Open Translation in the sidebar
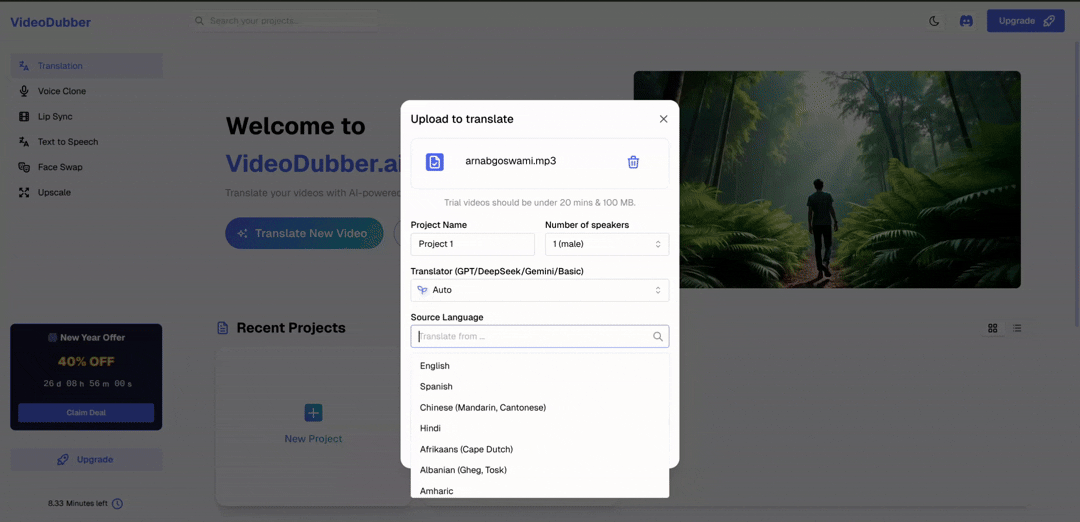The image size is (1080, 522). [x=87, y=66]
